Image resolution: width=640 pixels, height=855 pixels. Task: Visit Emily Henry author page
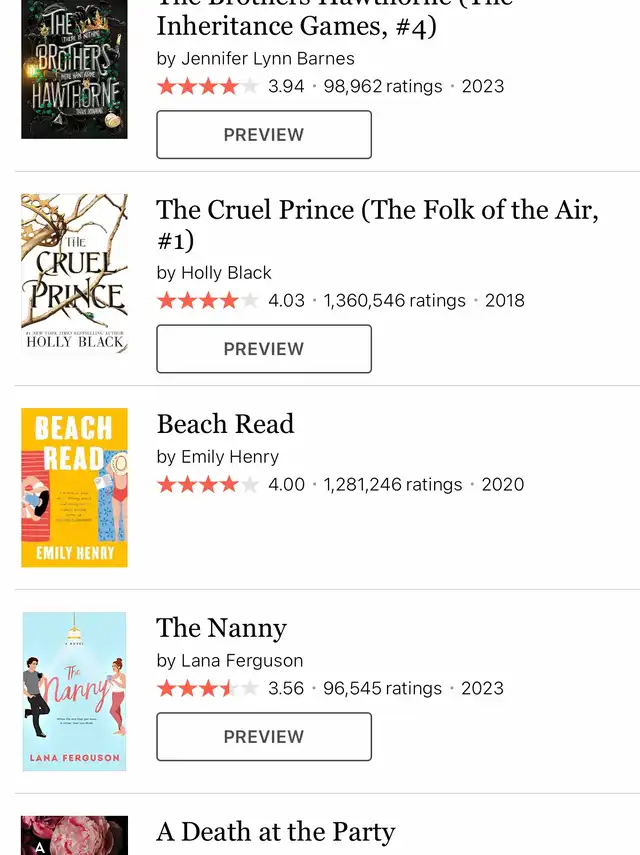point(230,457)
